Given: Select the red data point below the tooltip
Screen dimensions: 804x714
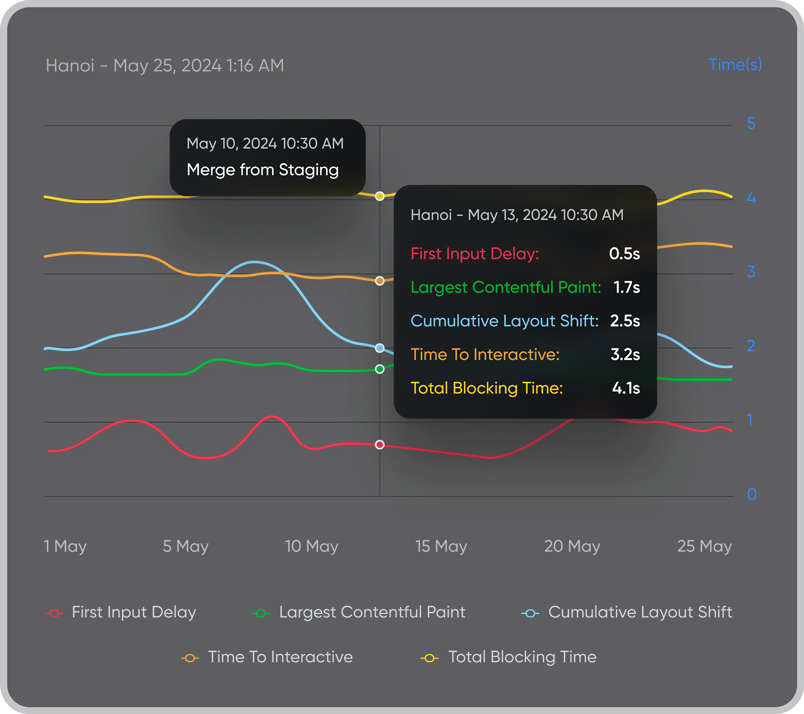Looking at the screenshot, I should 380,444.
